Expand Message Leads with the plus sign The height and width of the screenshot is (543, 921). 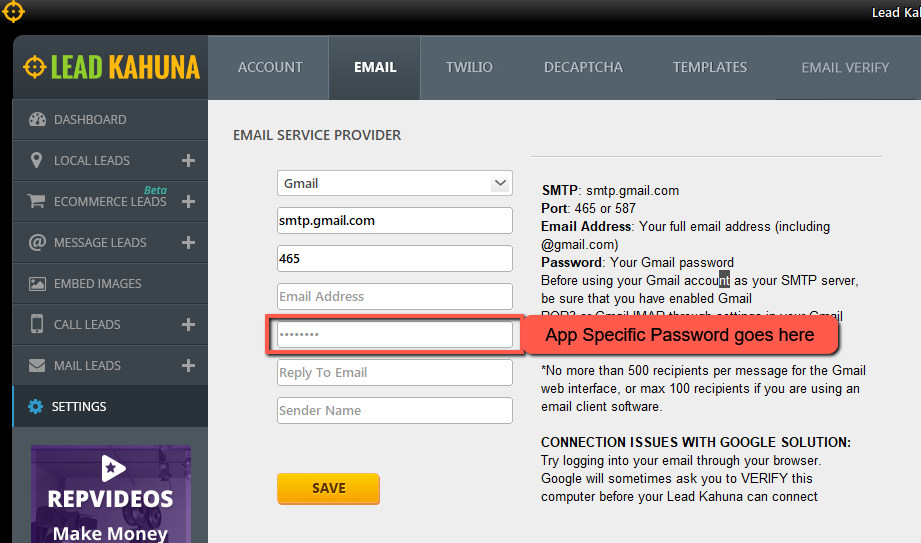188,243
